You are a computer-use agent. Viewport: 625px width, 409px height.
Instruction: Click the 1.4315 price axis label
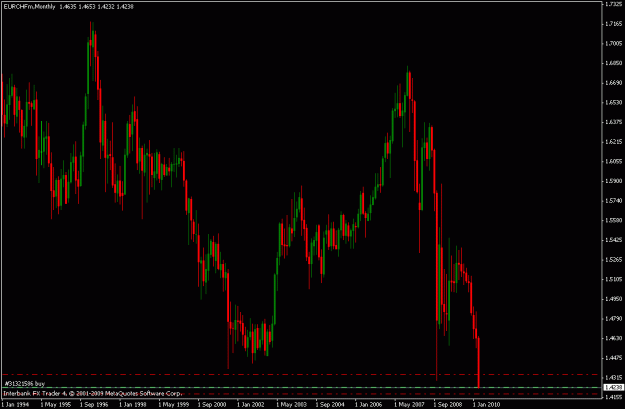(614, 378)
